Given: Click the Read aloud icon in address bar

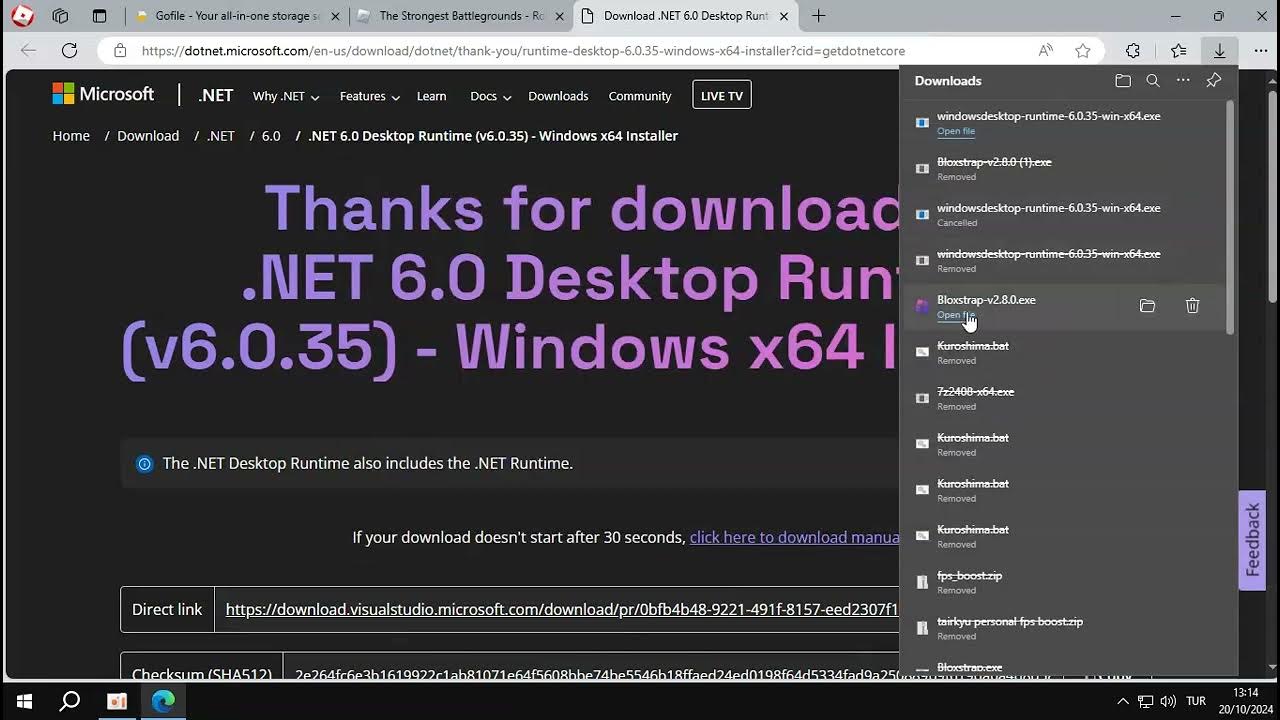Looking at the screenshot, I should point(1045,51).
